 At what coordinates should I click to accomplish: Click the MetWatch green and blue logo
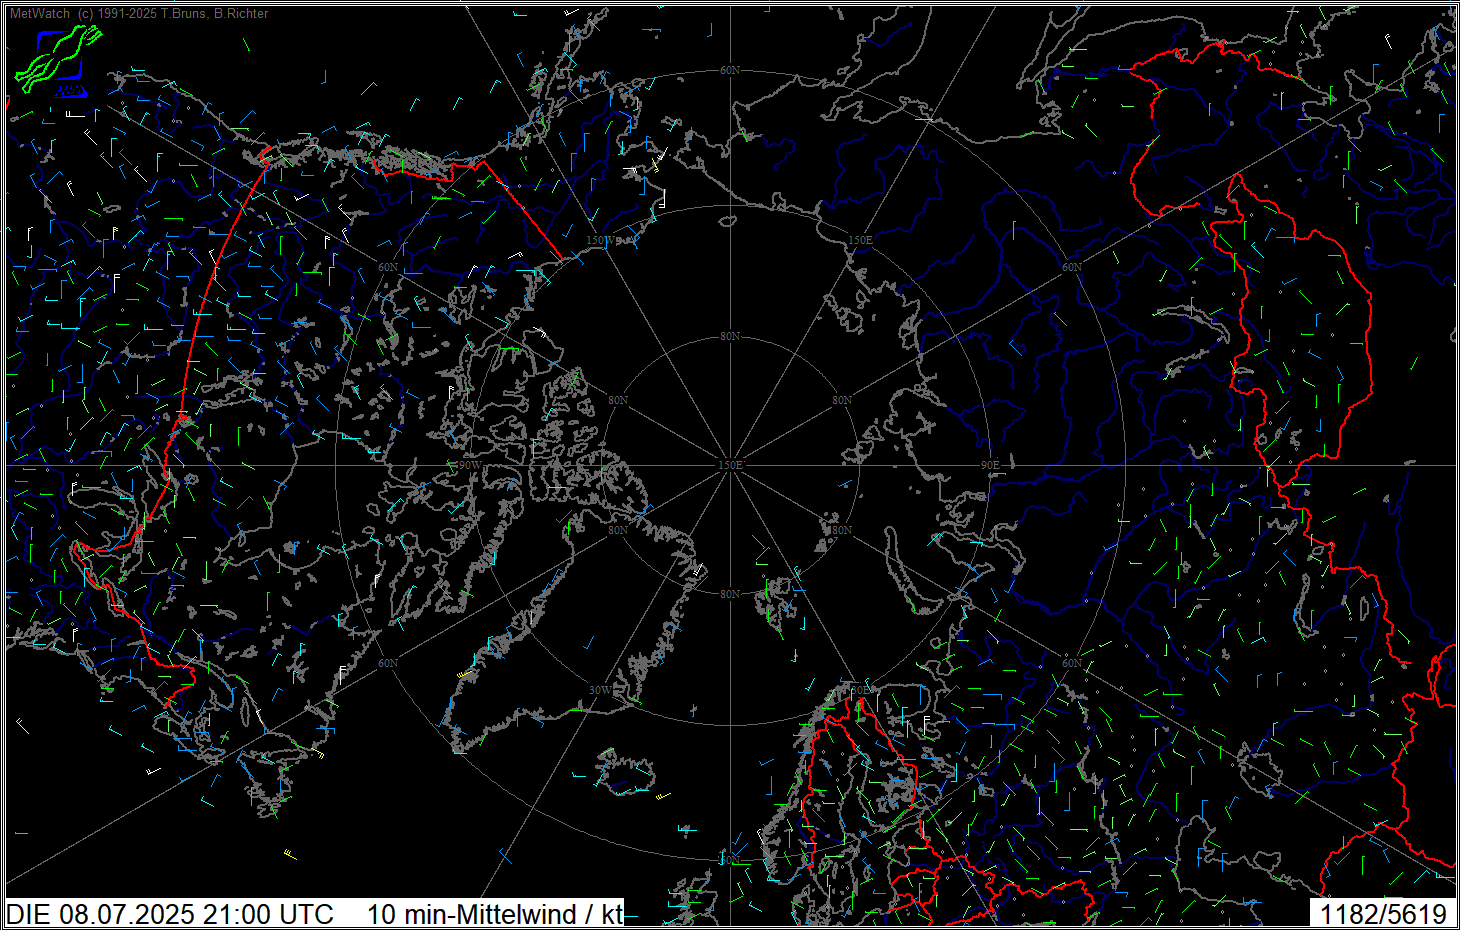click(59, 60)
